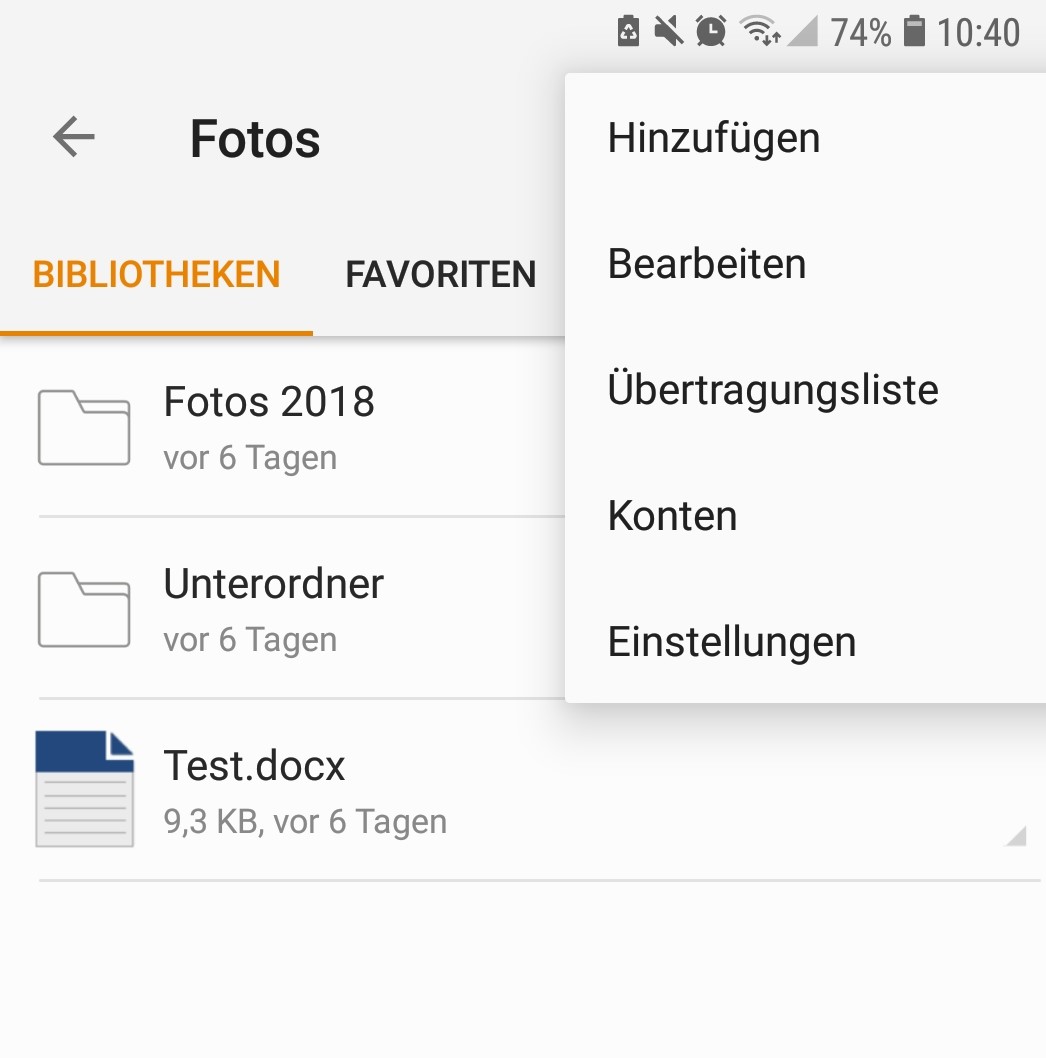Tap the Wi-Fi status icon
The width and height of the screenshot is (1046, 1058).
click(x=761, y=31)
